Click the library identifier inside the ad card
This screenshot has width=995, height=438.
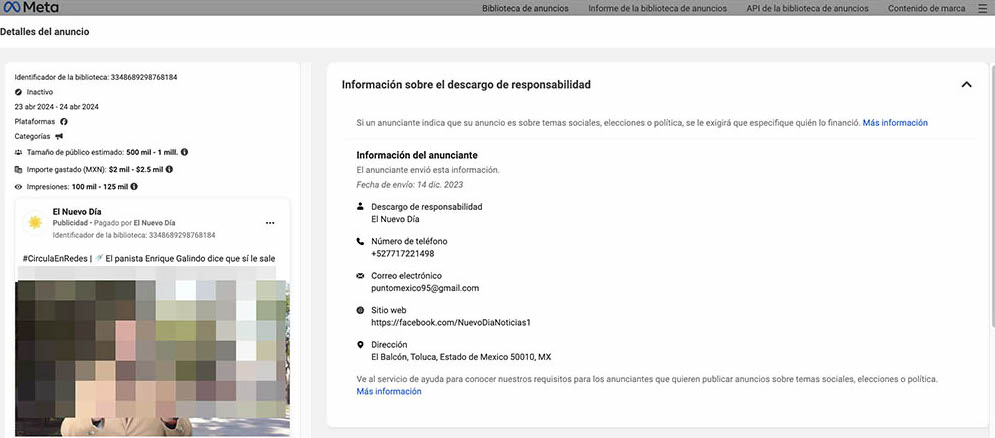point(134,235)
